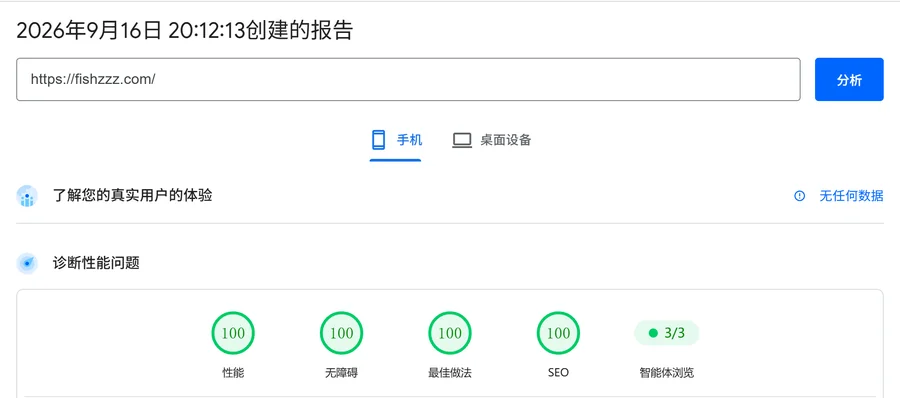
Task: Click the 3/3 智能体浏览 badge
Action: (x=667, y=333)
